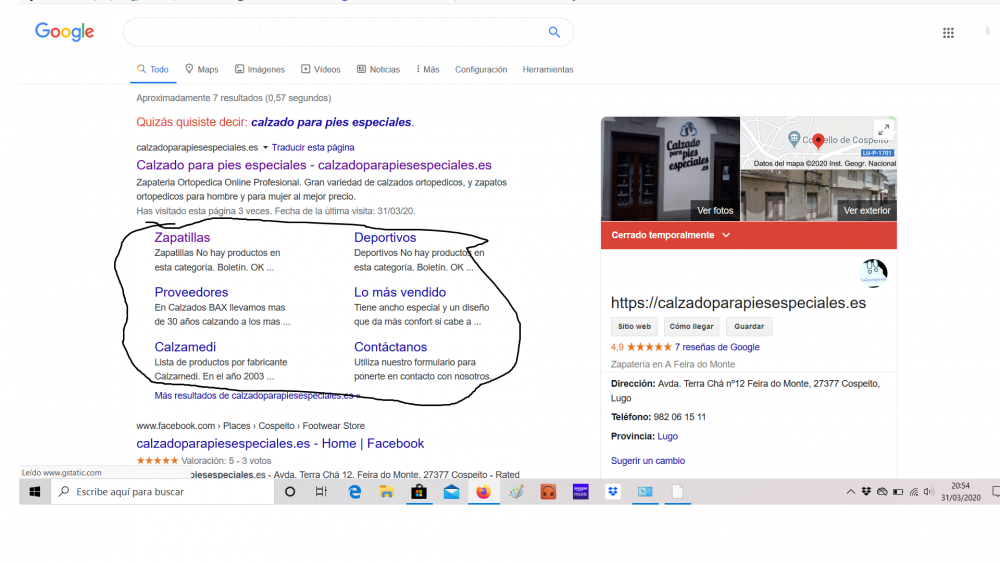
Task: Open the Calzamedi sitelink
Action: 185,347
